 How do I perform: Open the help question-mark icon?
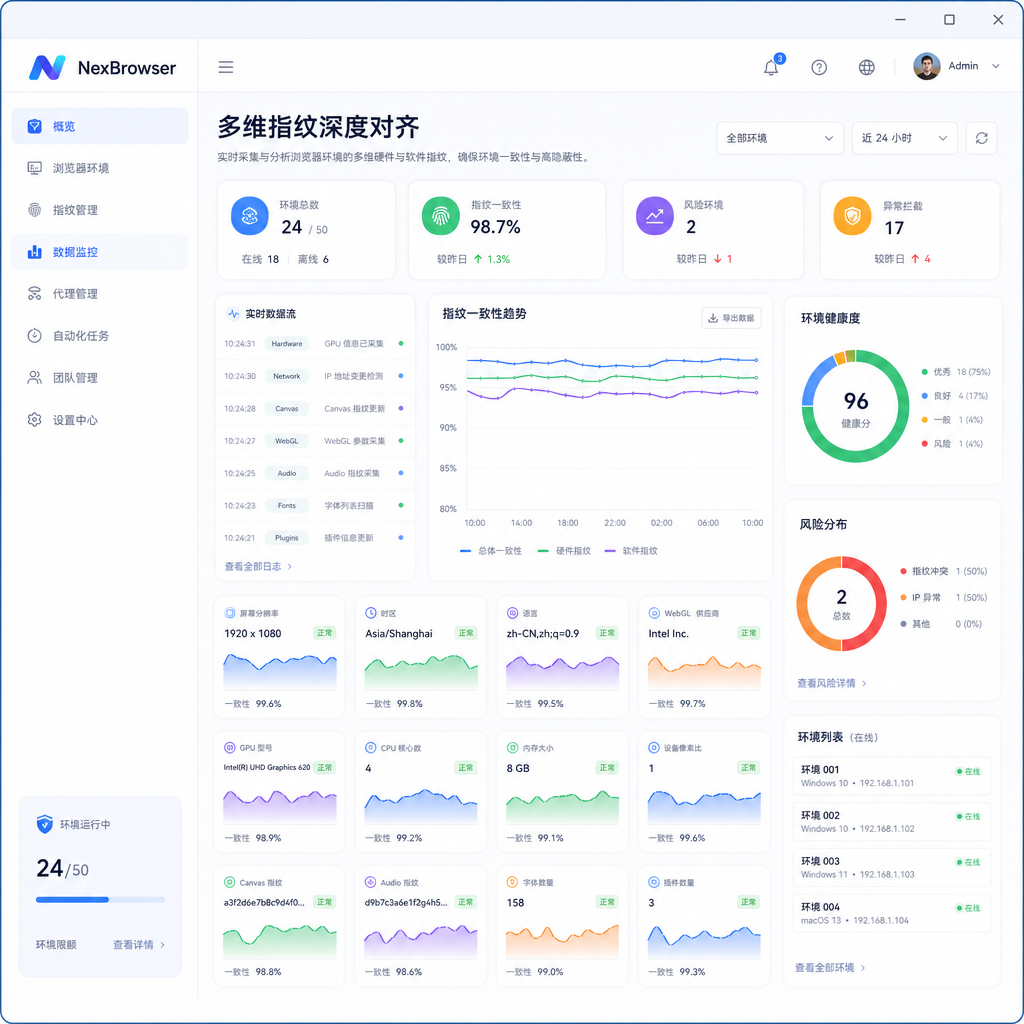pos(819,67)
